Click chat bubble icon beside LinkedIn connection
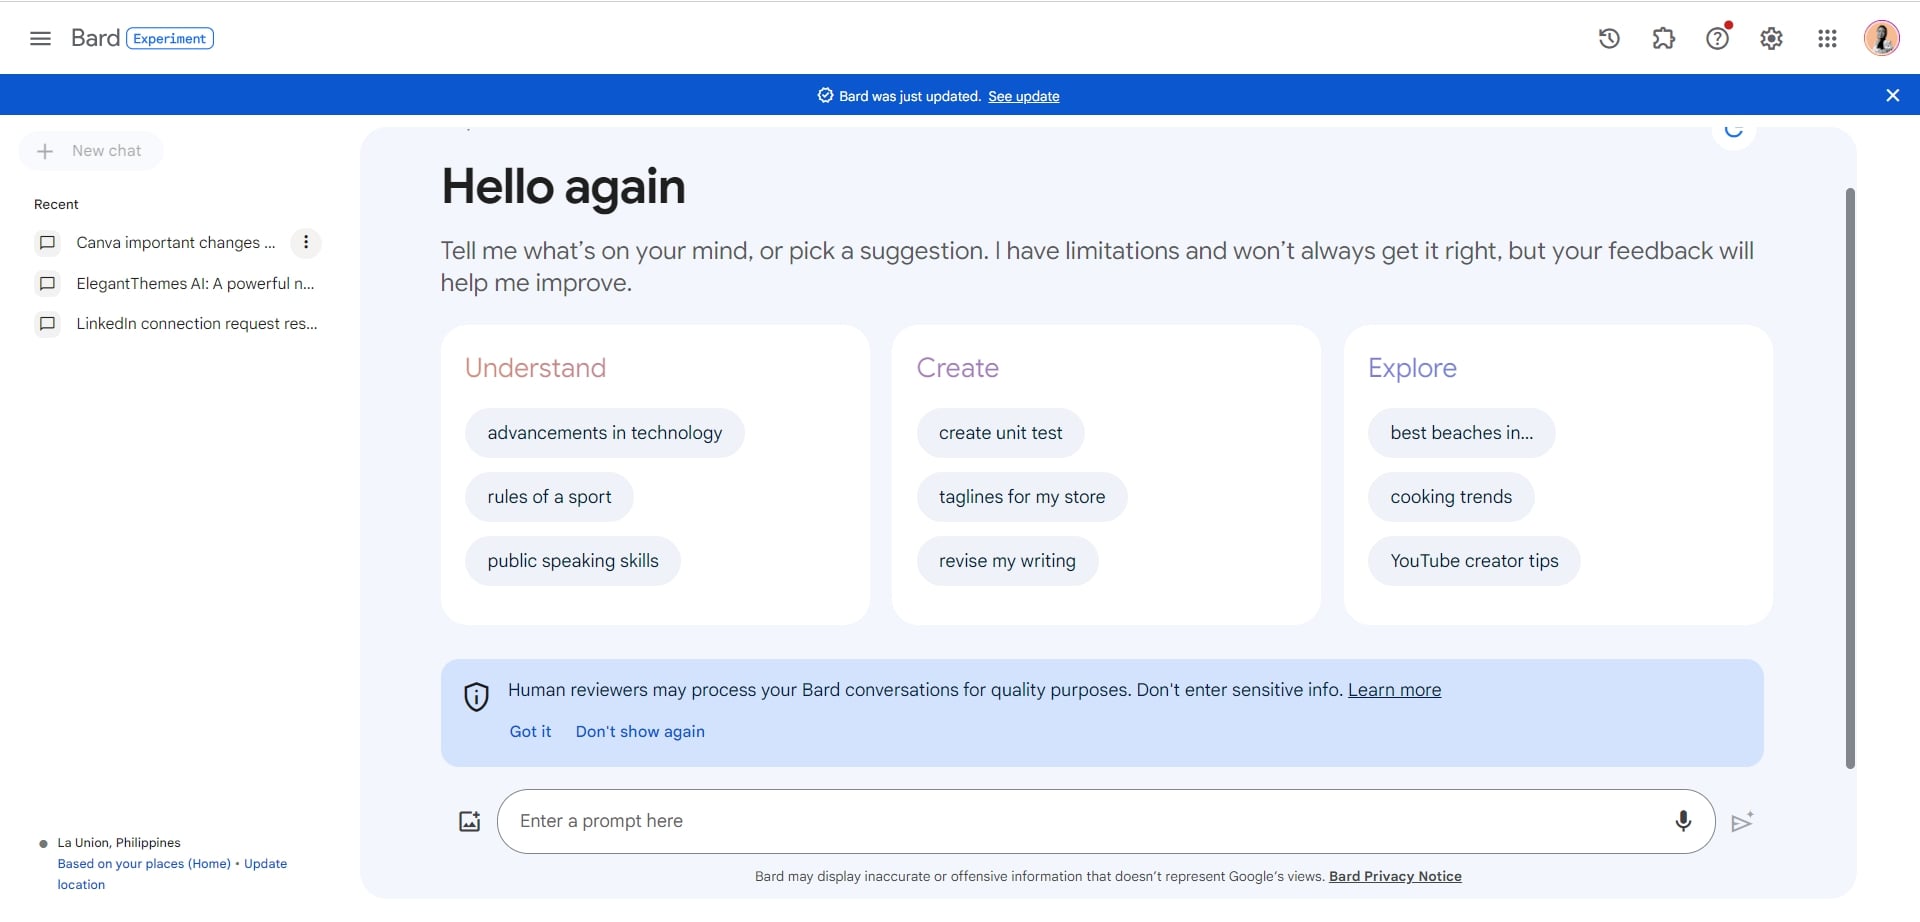The image size is (1920, 922). pos(47,324)
